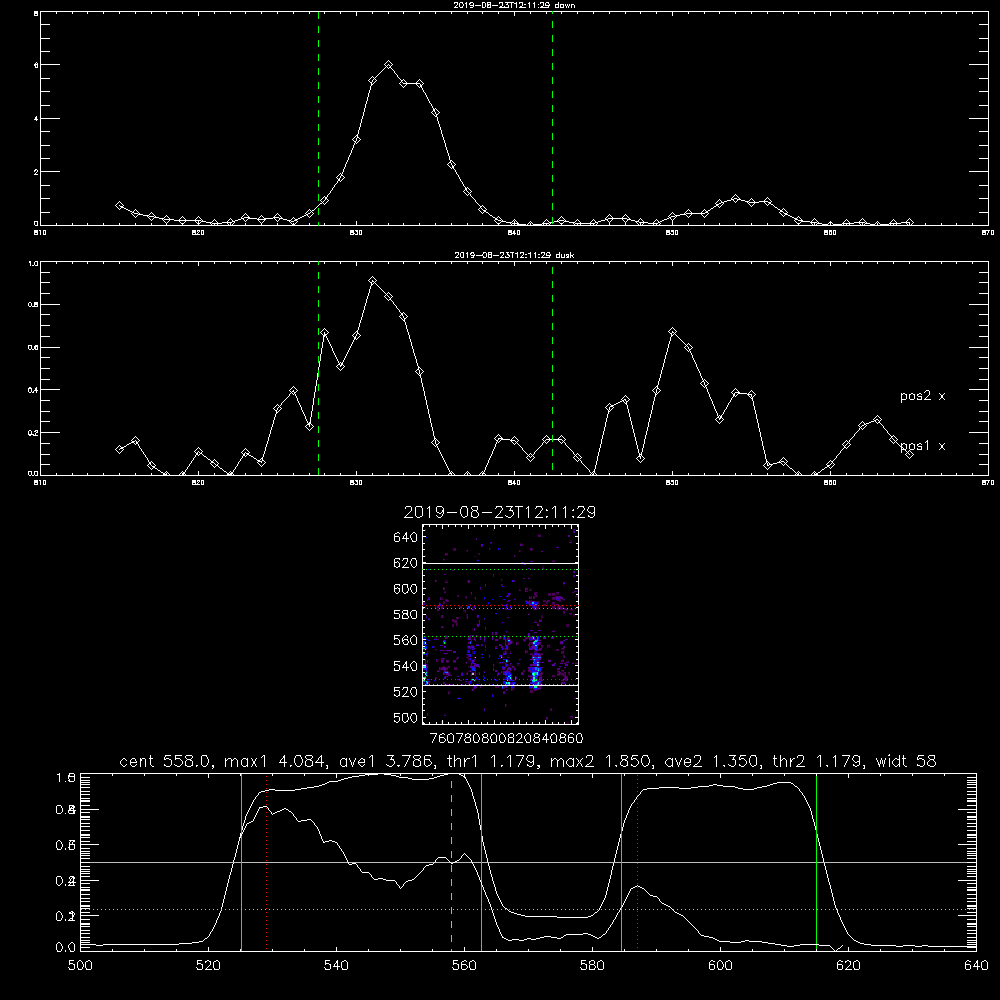Click the crowded x-axis labels below the spectrogram
Screen dimensions: 1000x1000
coord(506,738)
